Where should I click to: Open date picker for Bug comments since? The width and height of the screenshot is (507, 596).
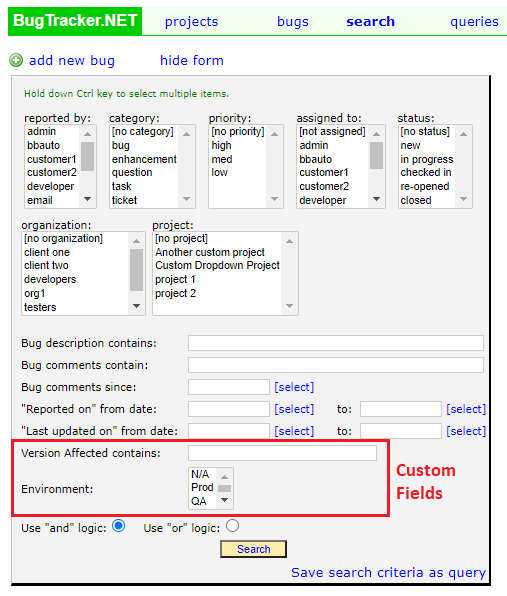tap(294, 387)
